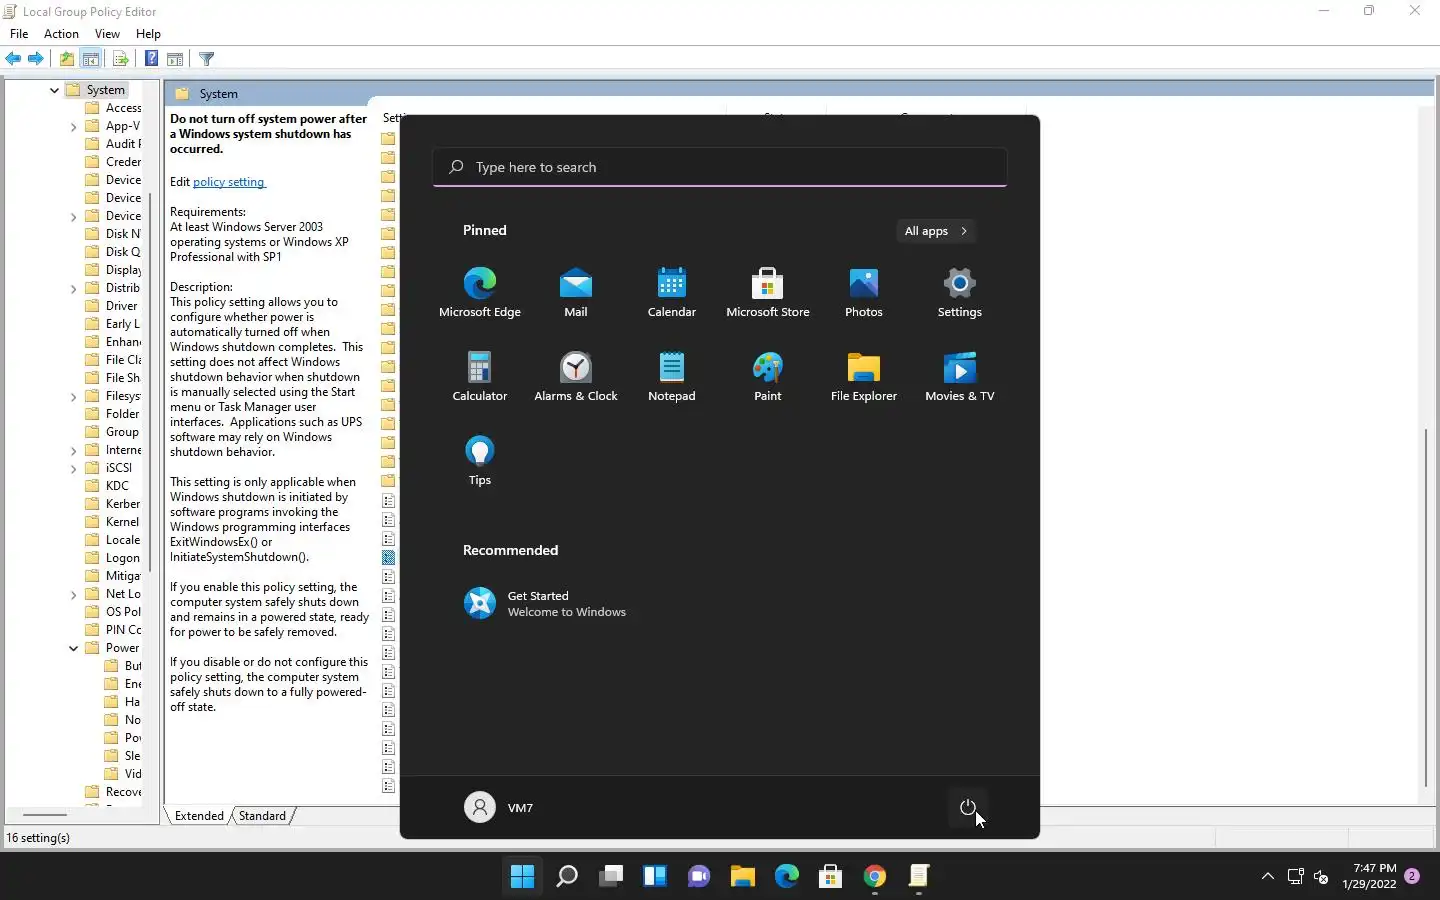The width and height of the screenshot is (1440, 900).
Task: Open Google Chrome from the taskbar
Action: [x=875, y=877]
